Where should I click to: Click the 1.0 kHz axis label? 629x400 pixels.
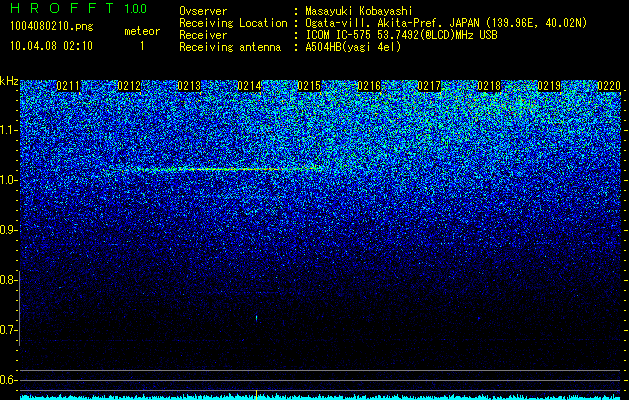click(x=7, y=180)
